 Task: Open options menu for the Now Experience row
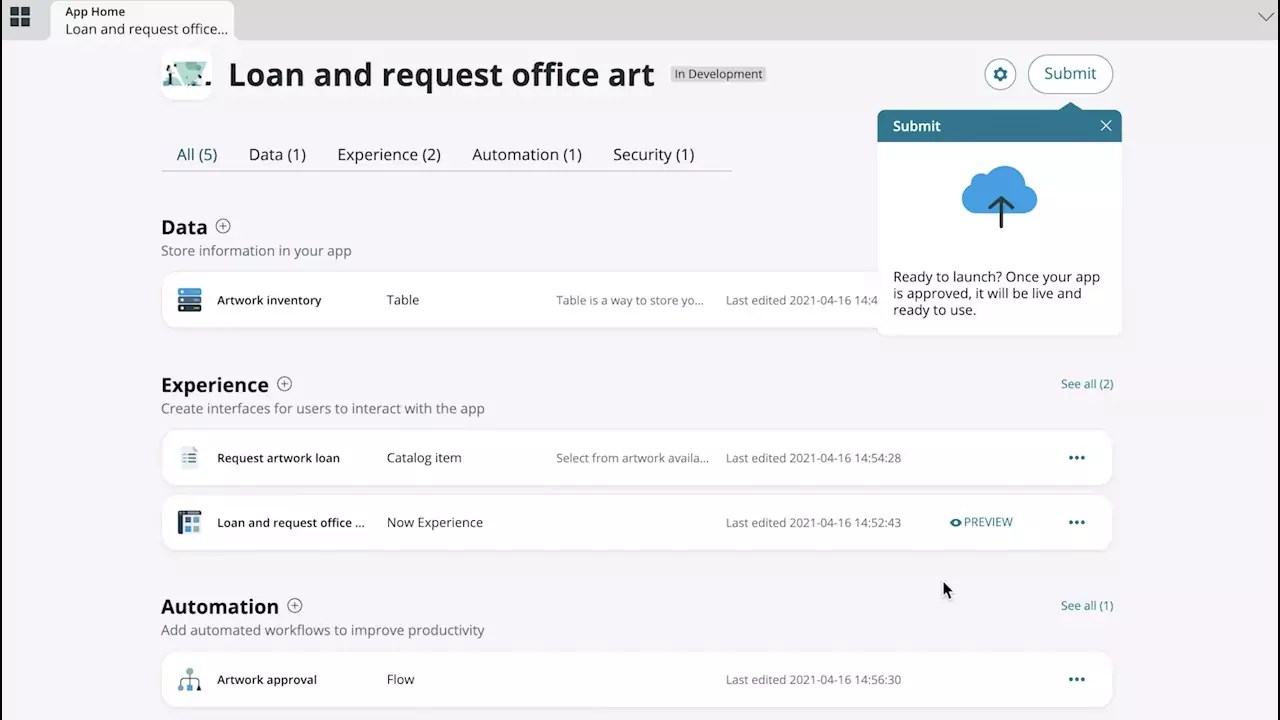[1077, 521]
